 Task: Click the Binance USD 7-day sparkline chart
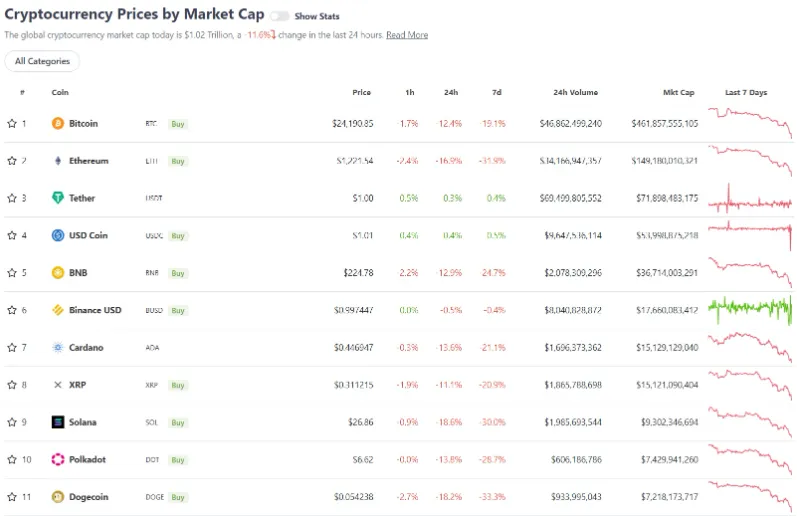point(750,310)
